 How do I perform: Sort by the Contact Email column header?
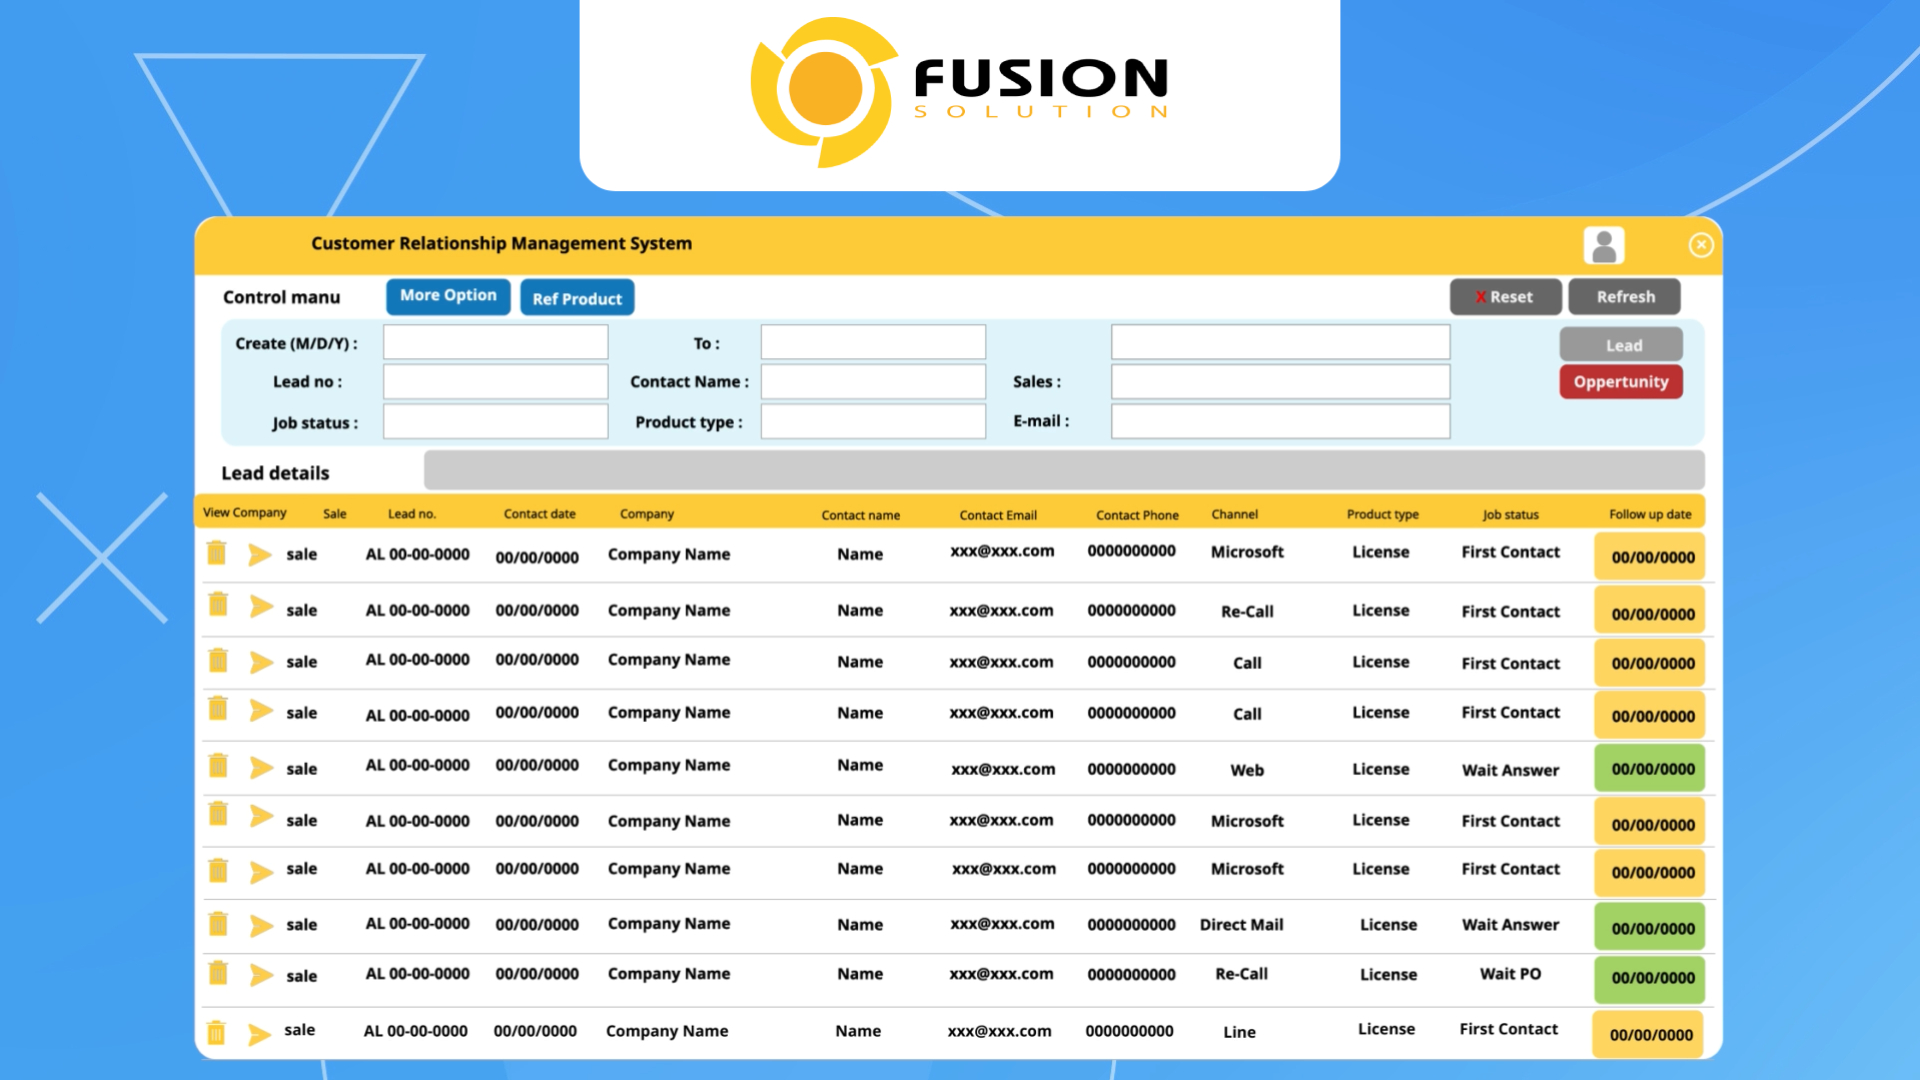(998, 515)
